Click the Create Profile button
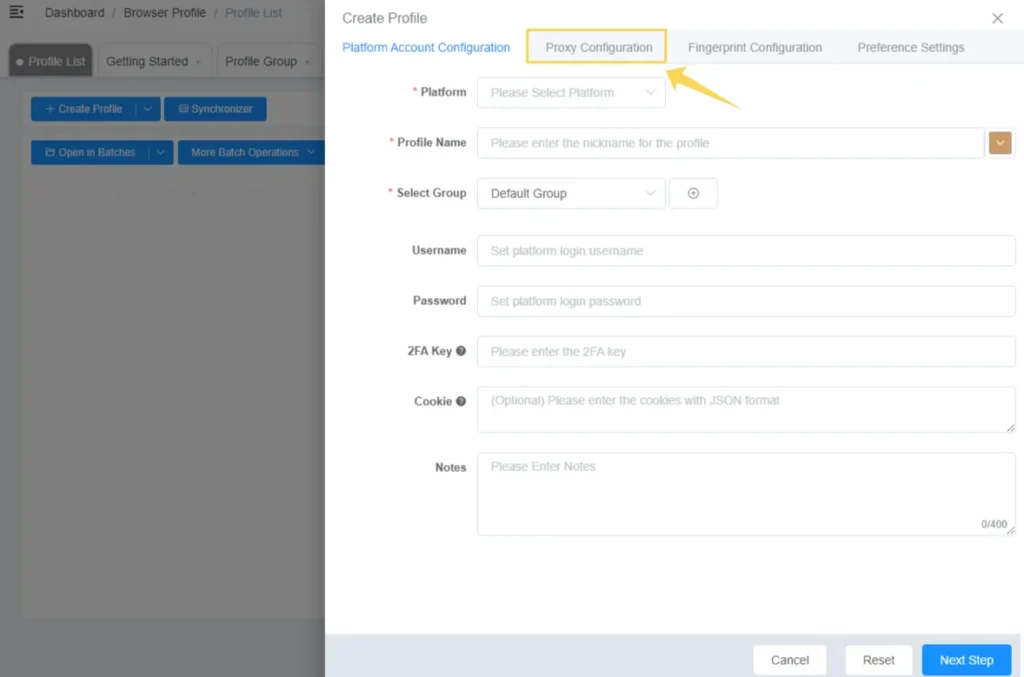The width and height of the screenshot is (1024, 677). click(84, 109)
